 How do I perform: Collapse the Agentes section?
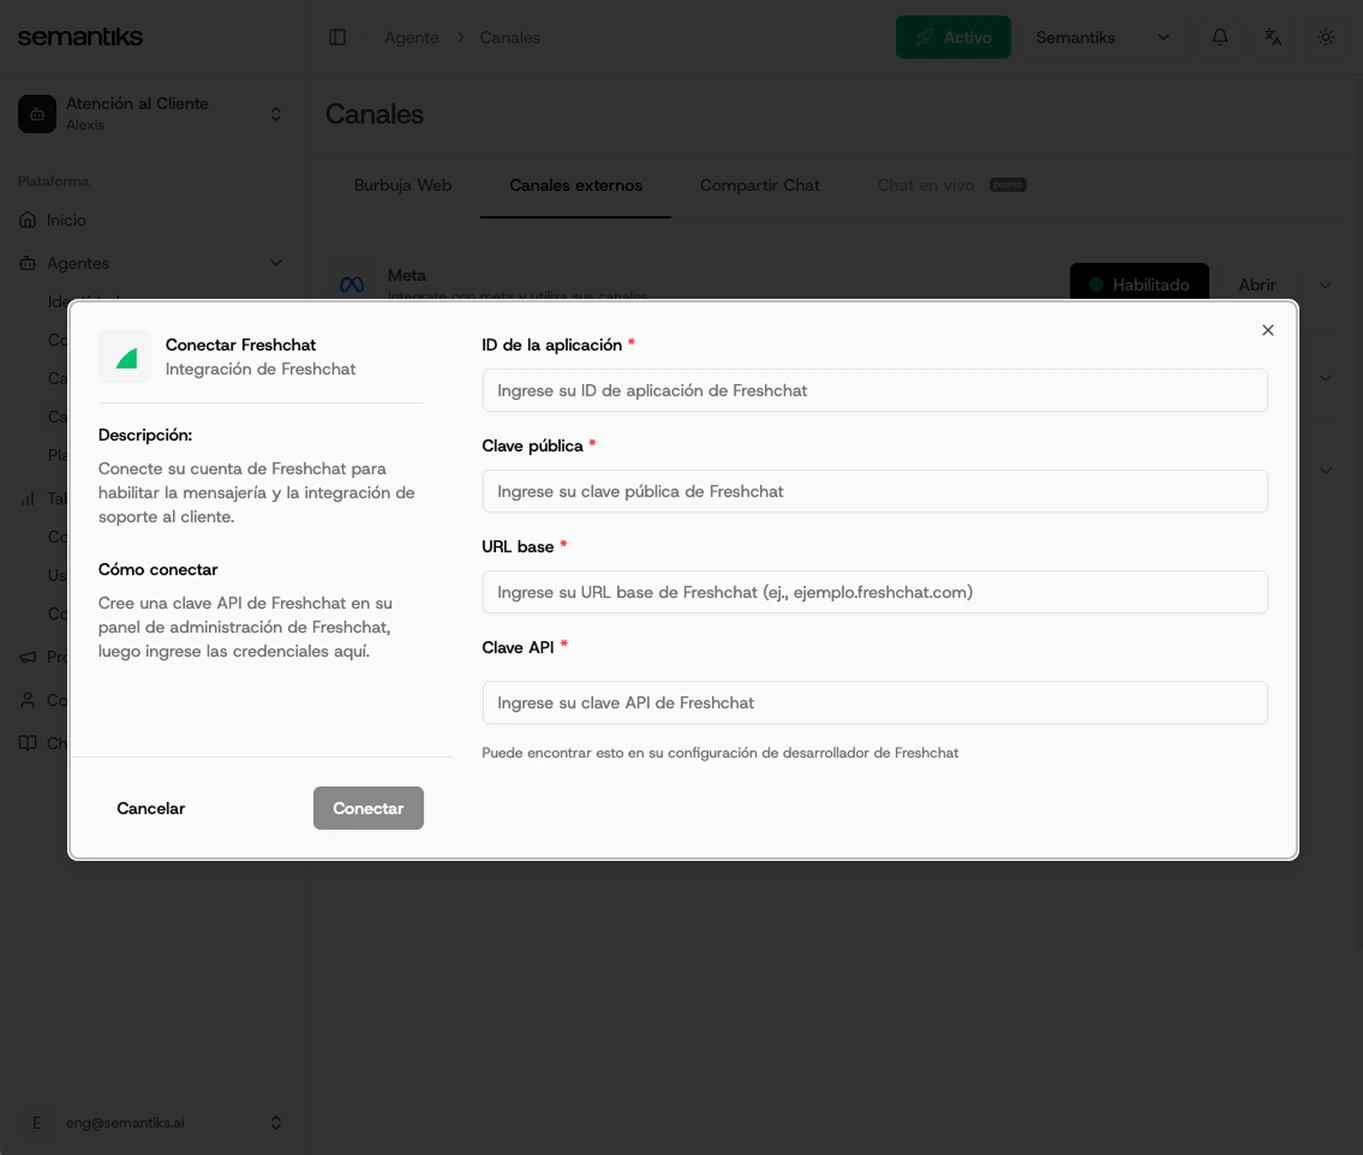click(276, 263)
